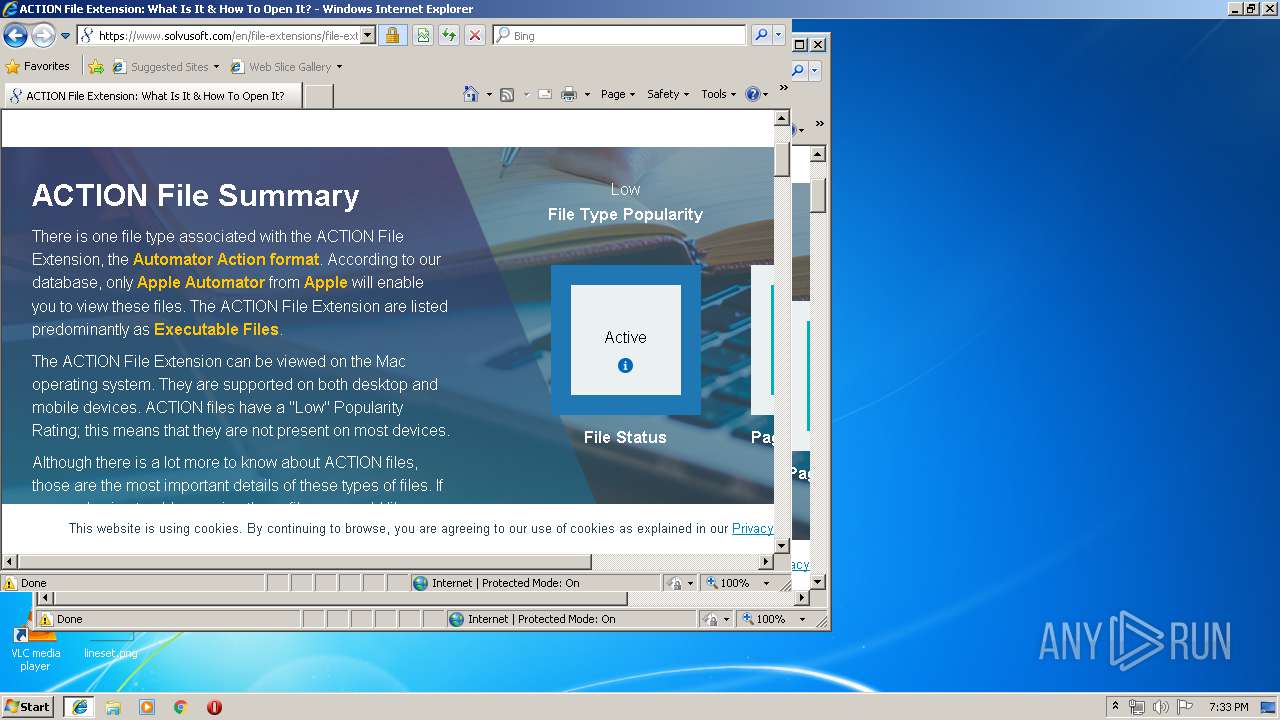This screenshot has width=1280, height=720.
Task: Expand the back window zoom dropdown arrow
Action: 802,619
